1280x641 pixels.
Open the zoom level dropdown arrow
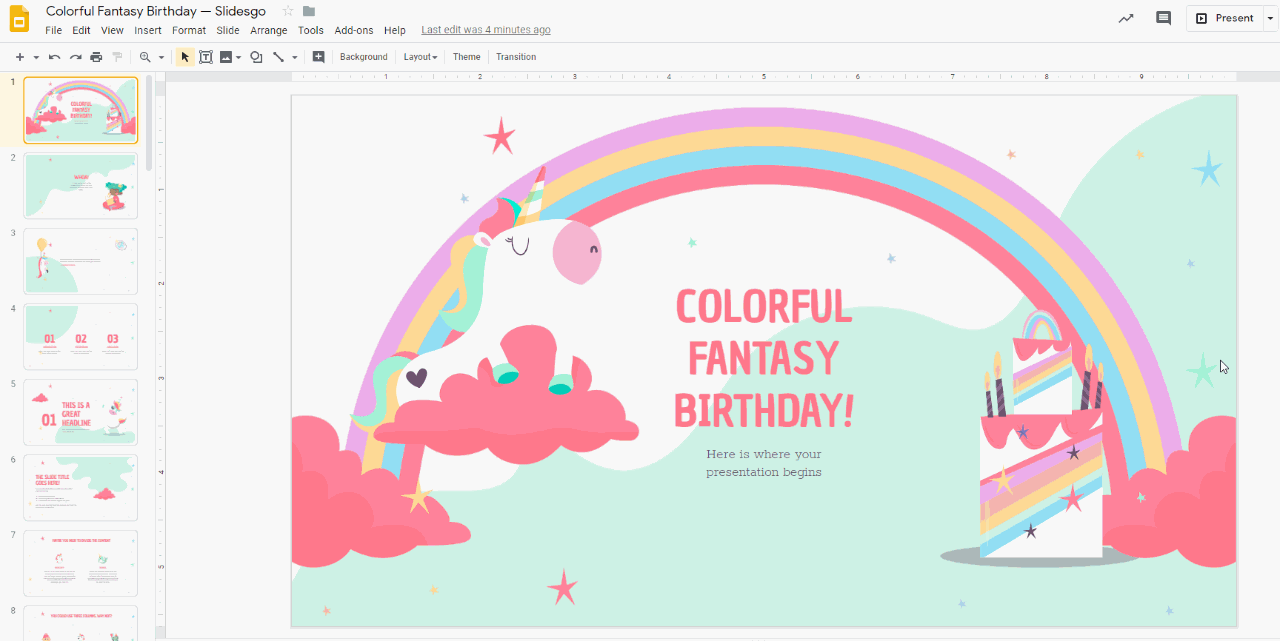[x=161, y=57]
